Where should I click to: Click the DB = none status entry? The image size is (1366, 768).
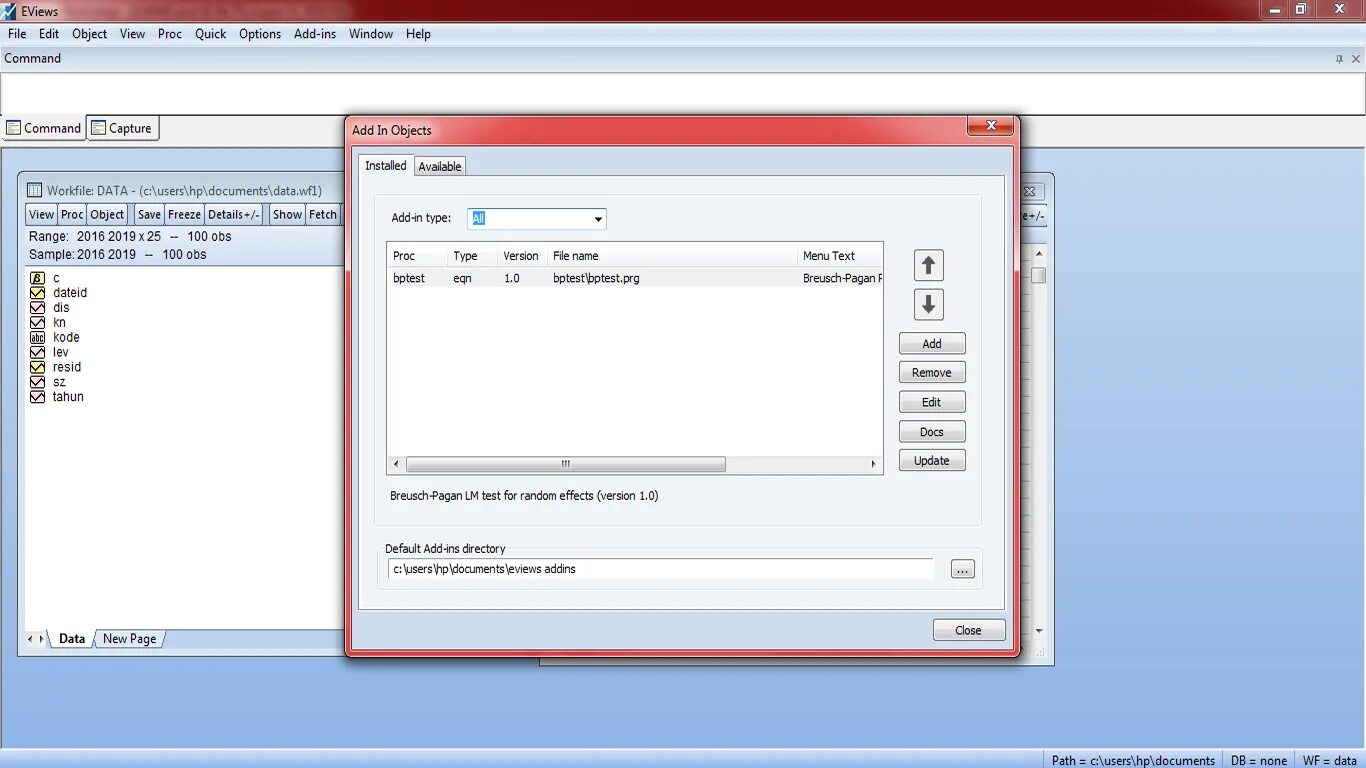(1259, 760)
